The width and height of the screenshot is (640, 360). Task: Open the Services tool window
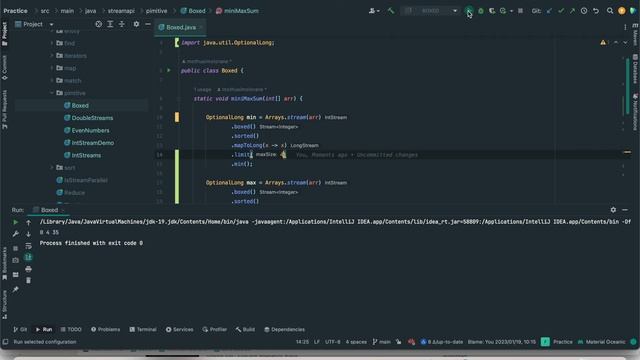tap(180, 330)
